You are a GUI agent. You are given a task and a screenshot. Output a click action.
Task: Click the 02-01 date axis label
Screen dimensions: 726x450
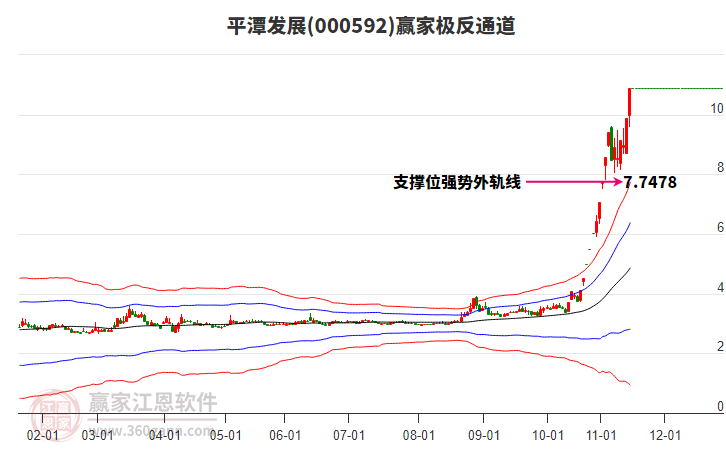43,436
